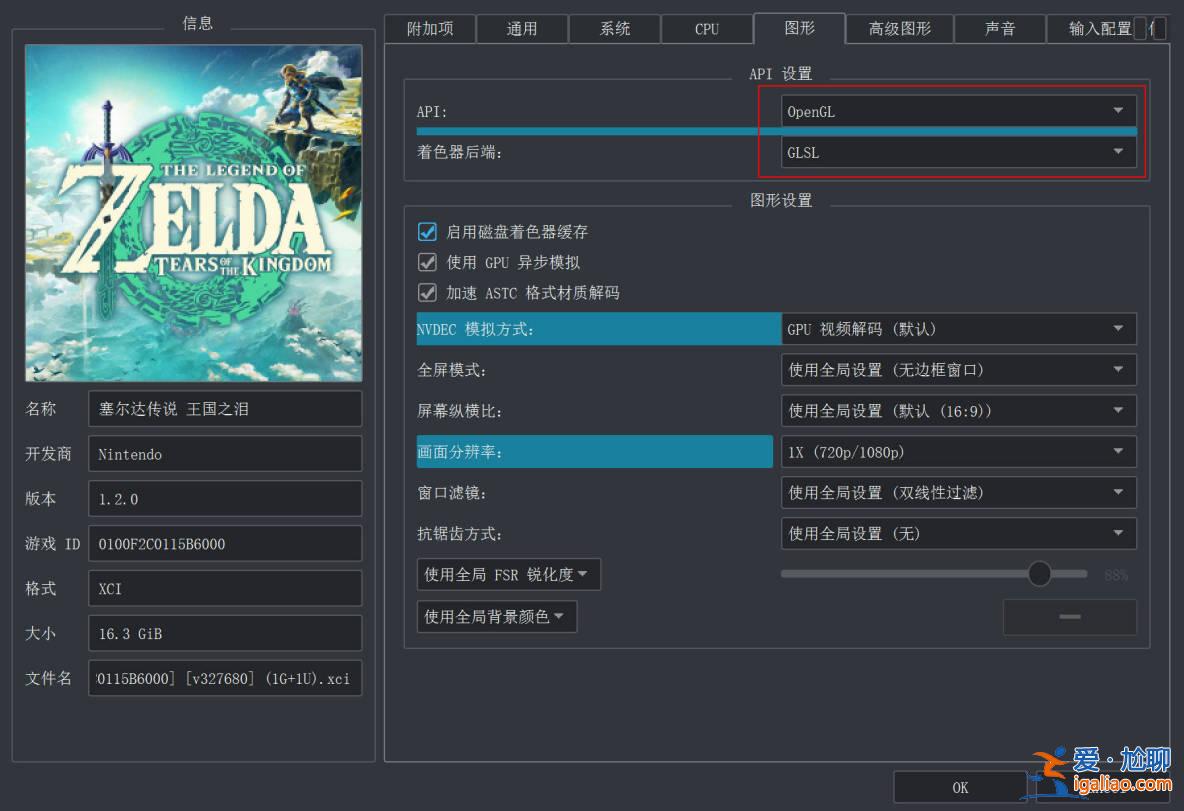Click the FSR sharpness slider handle

click(x=1040, y=574)
